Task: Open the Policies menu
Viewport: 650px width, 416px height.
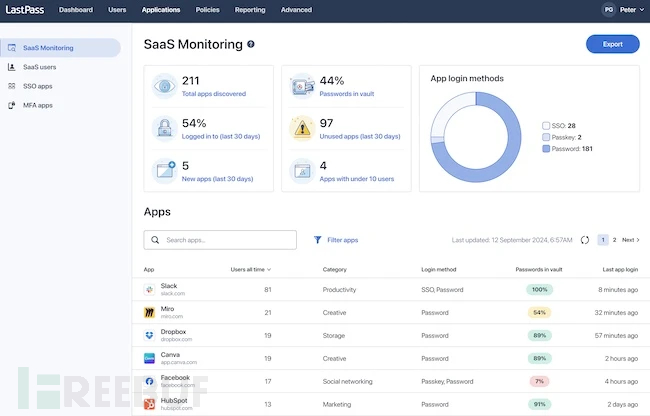Action: 208,10
